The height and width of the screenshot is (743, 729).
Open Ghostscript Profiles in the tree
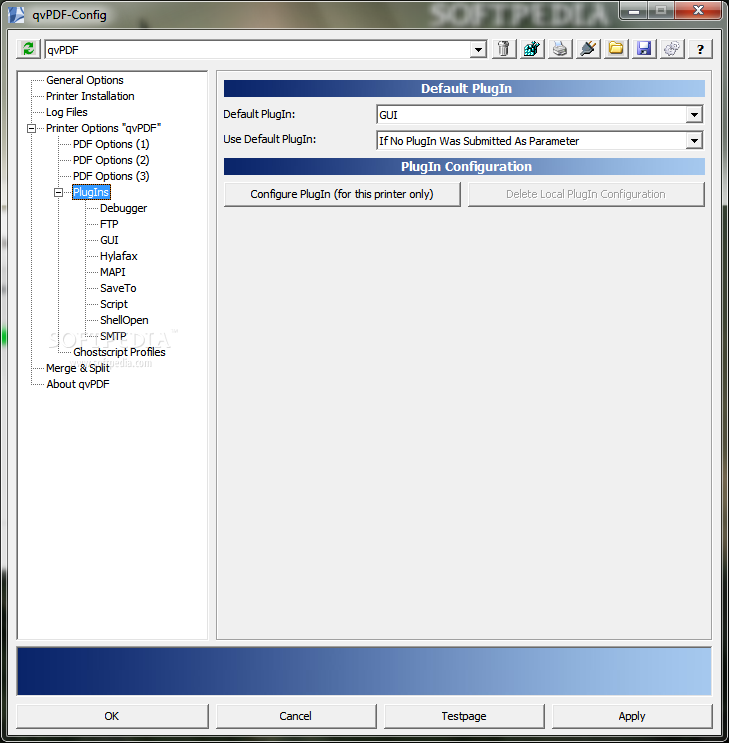click(119, 352)
